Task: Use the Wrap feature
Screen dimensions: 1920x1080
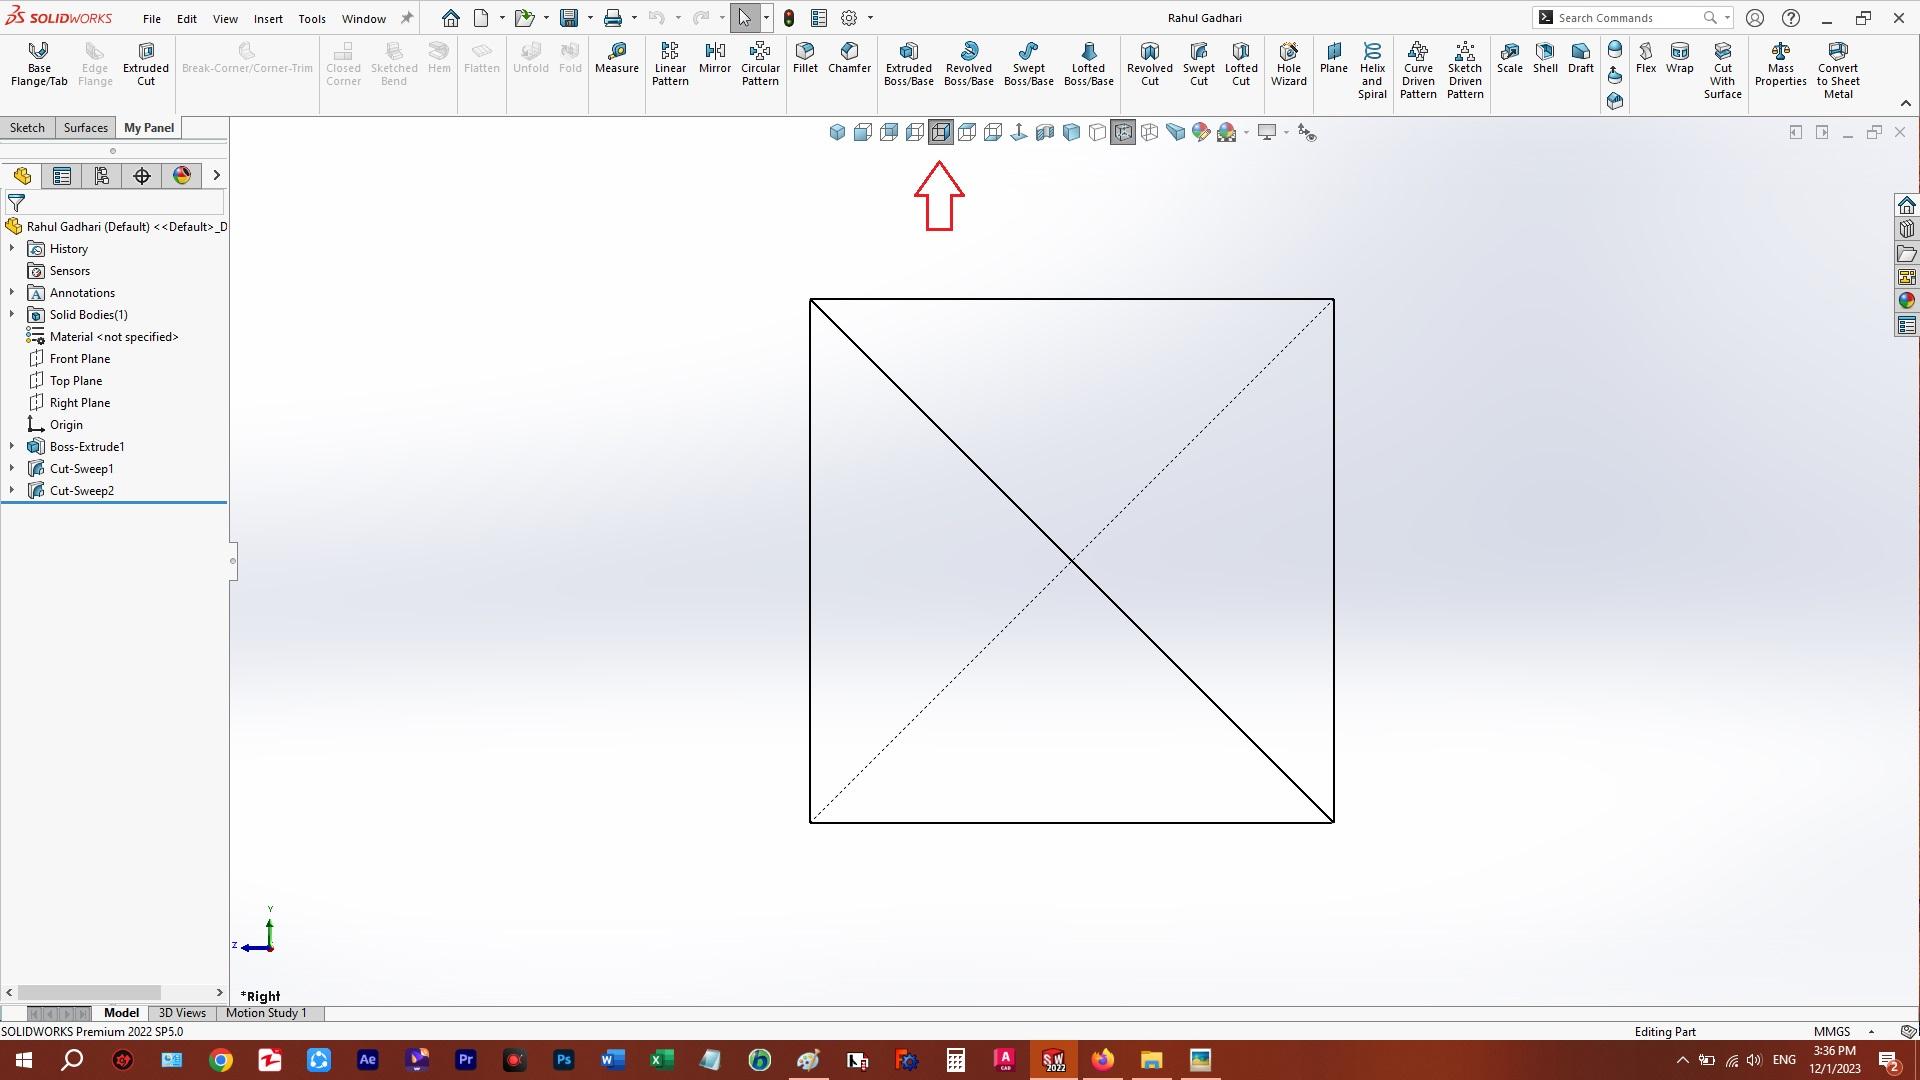Action: click(1679, 58)
